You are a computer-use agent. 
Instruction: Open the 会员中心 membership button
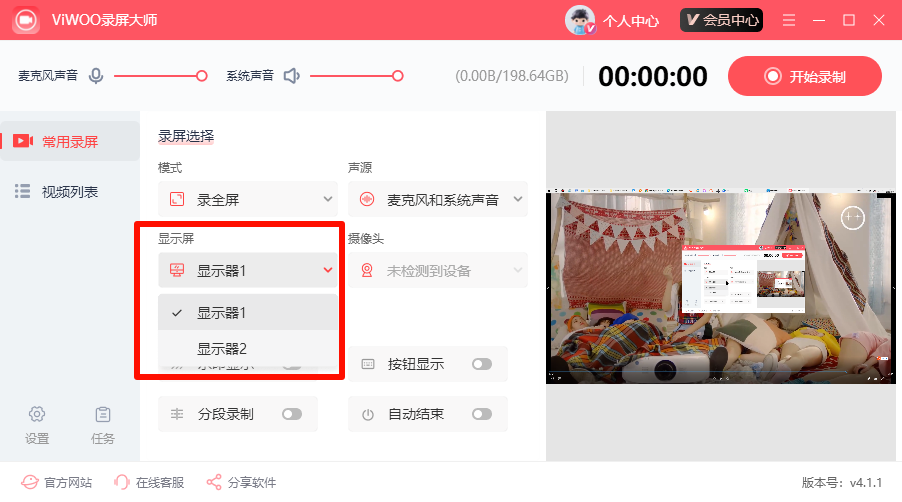click(x=721, y=20)
